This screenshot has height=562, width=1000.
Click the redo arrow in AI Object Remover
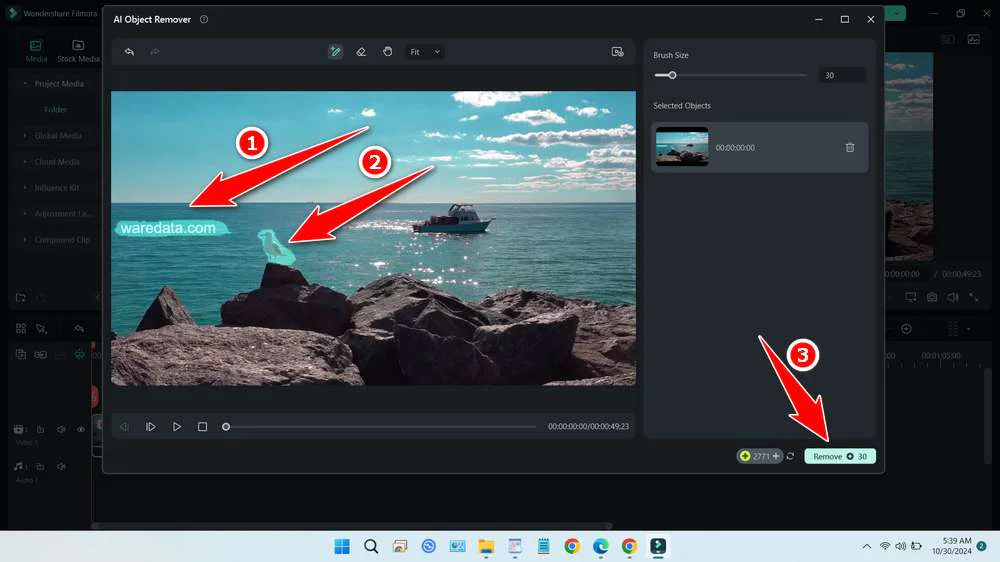click(x=154, y=52)
